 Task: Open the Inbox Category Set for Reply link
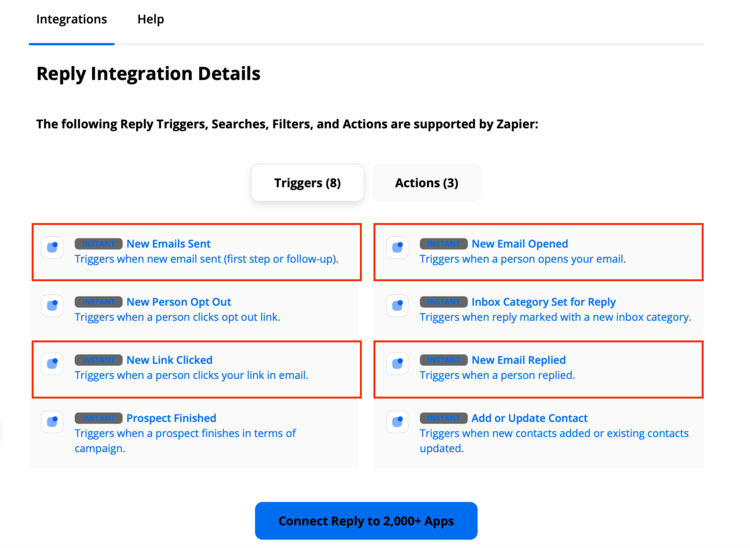pyautogui.click(x=544, y=302)
